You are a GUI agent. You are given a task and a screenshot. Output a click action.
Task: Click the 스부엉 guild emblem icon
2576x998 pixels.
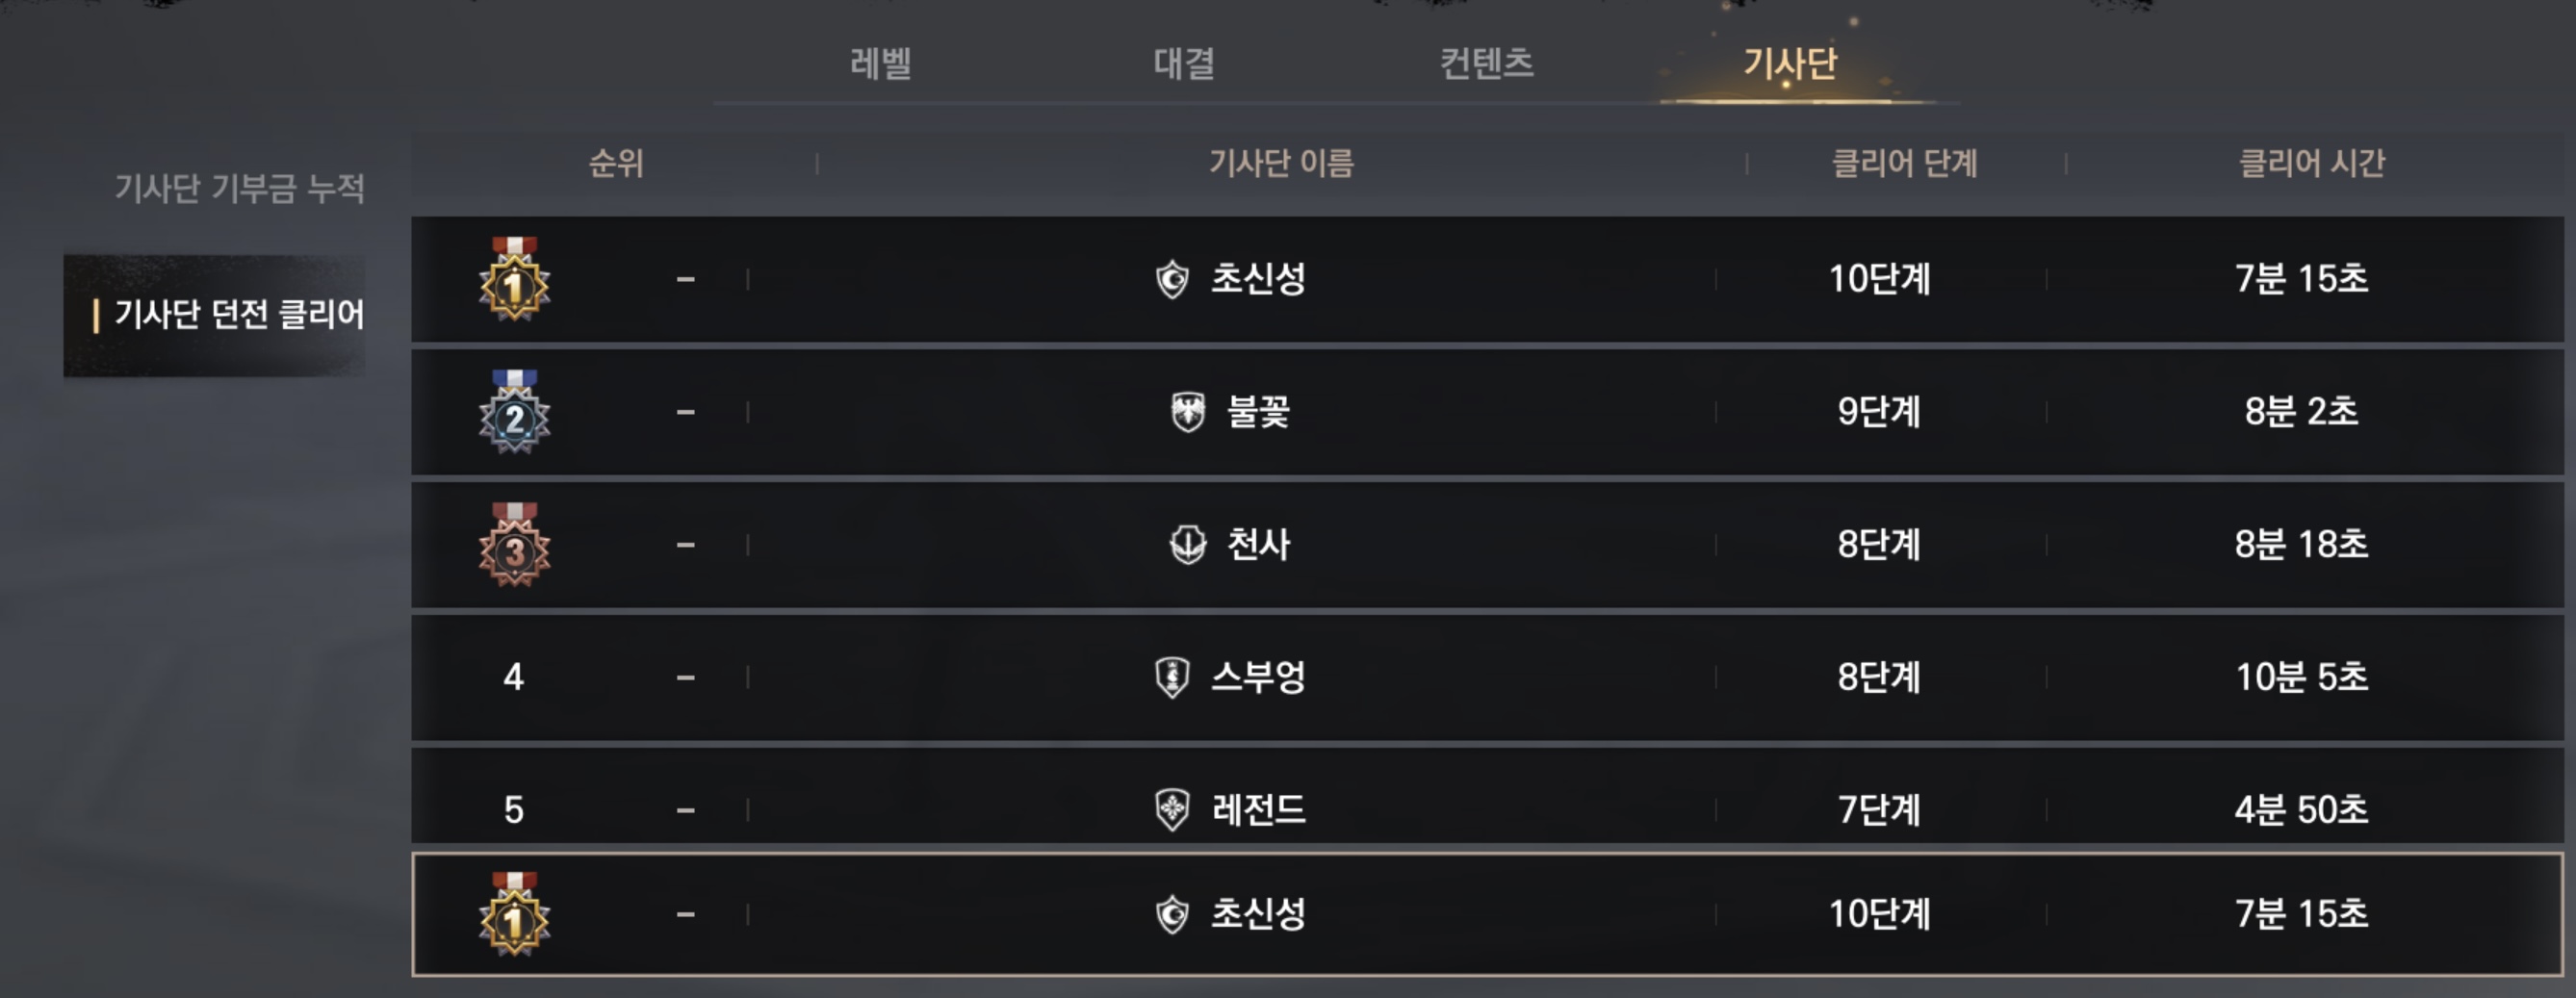1172,677
